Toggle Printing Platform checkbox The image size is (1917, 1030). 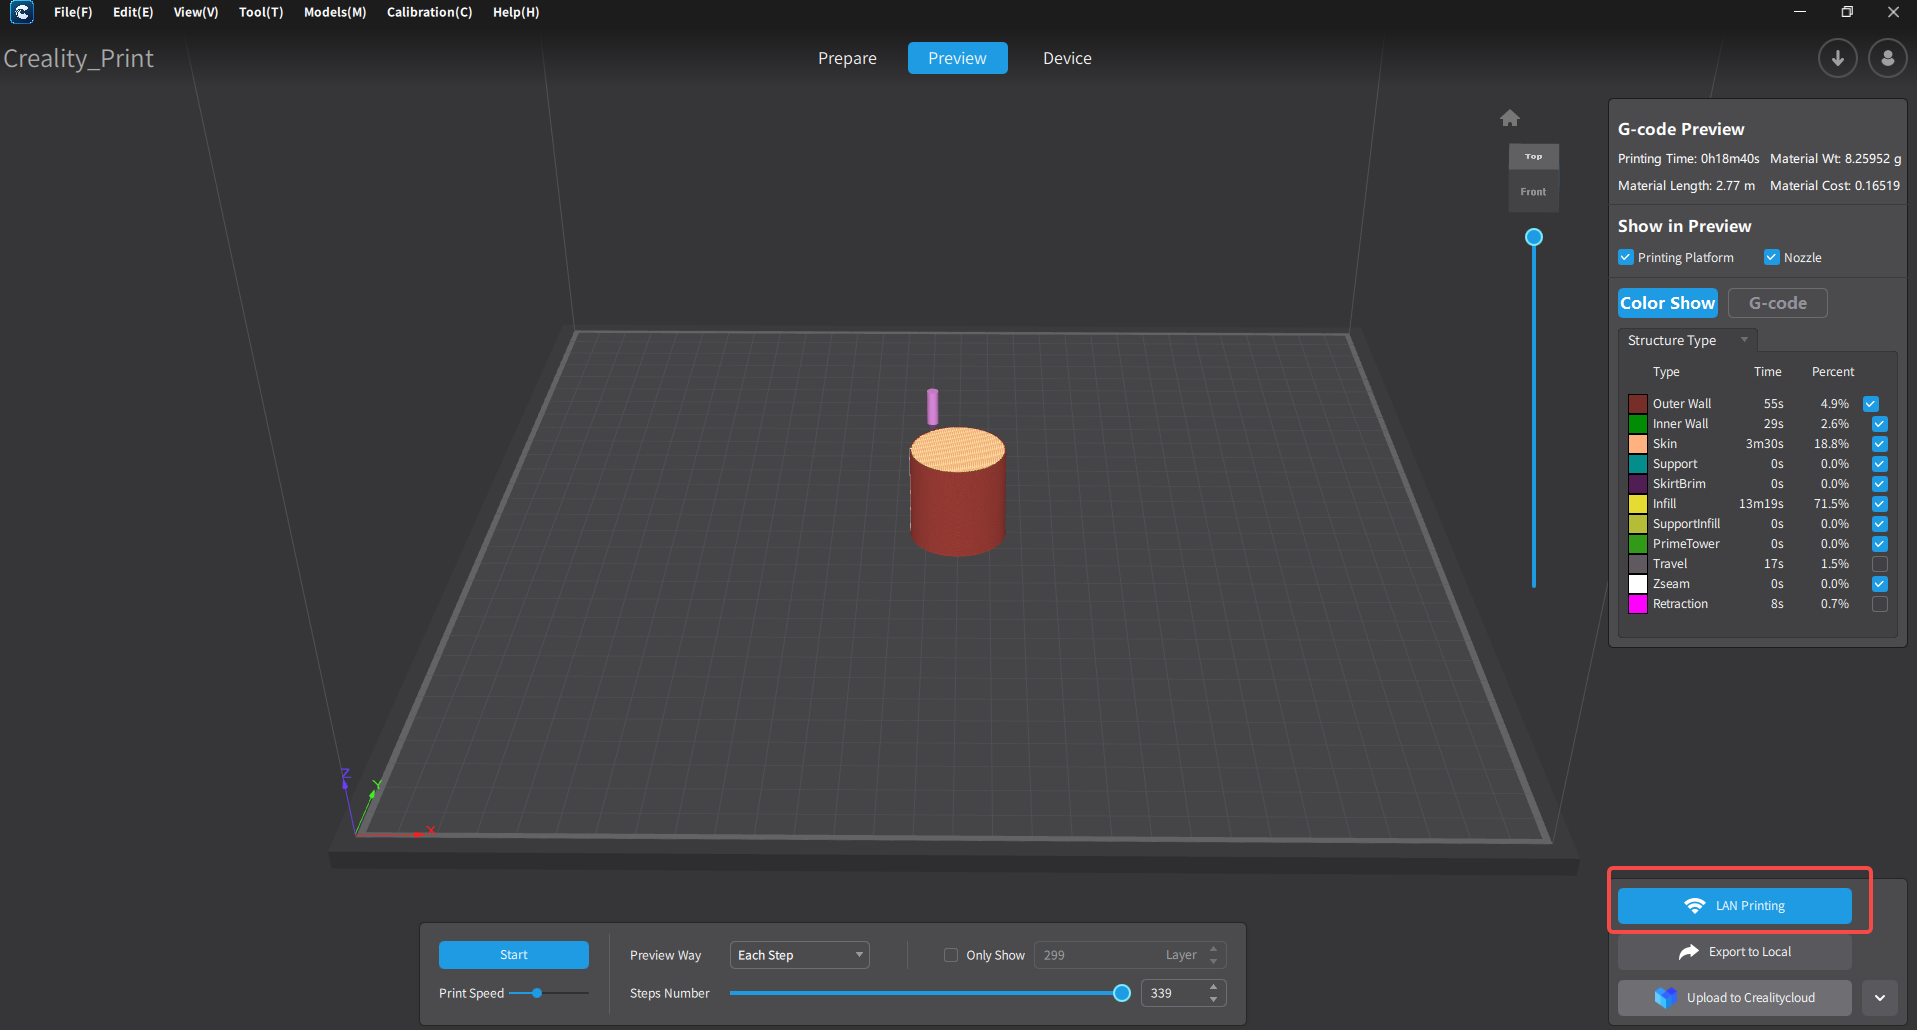1626,257
